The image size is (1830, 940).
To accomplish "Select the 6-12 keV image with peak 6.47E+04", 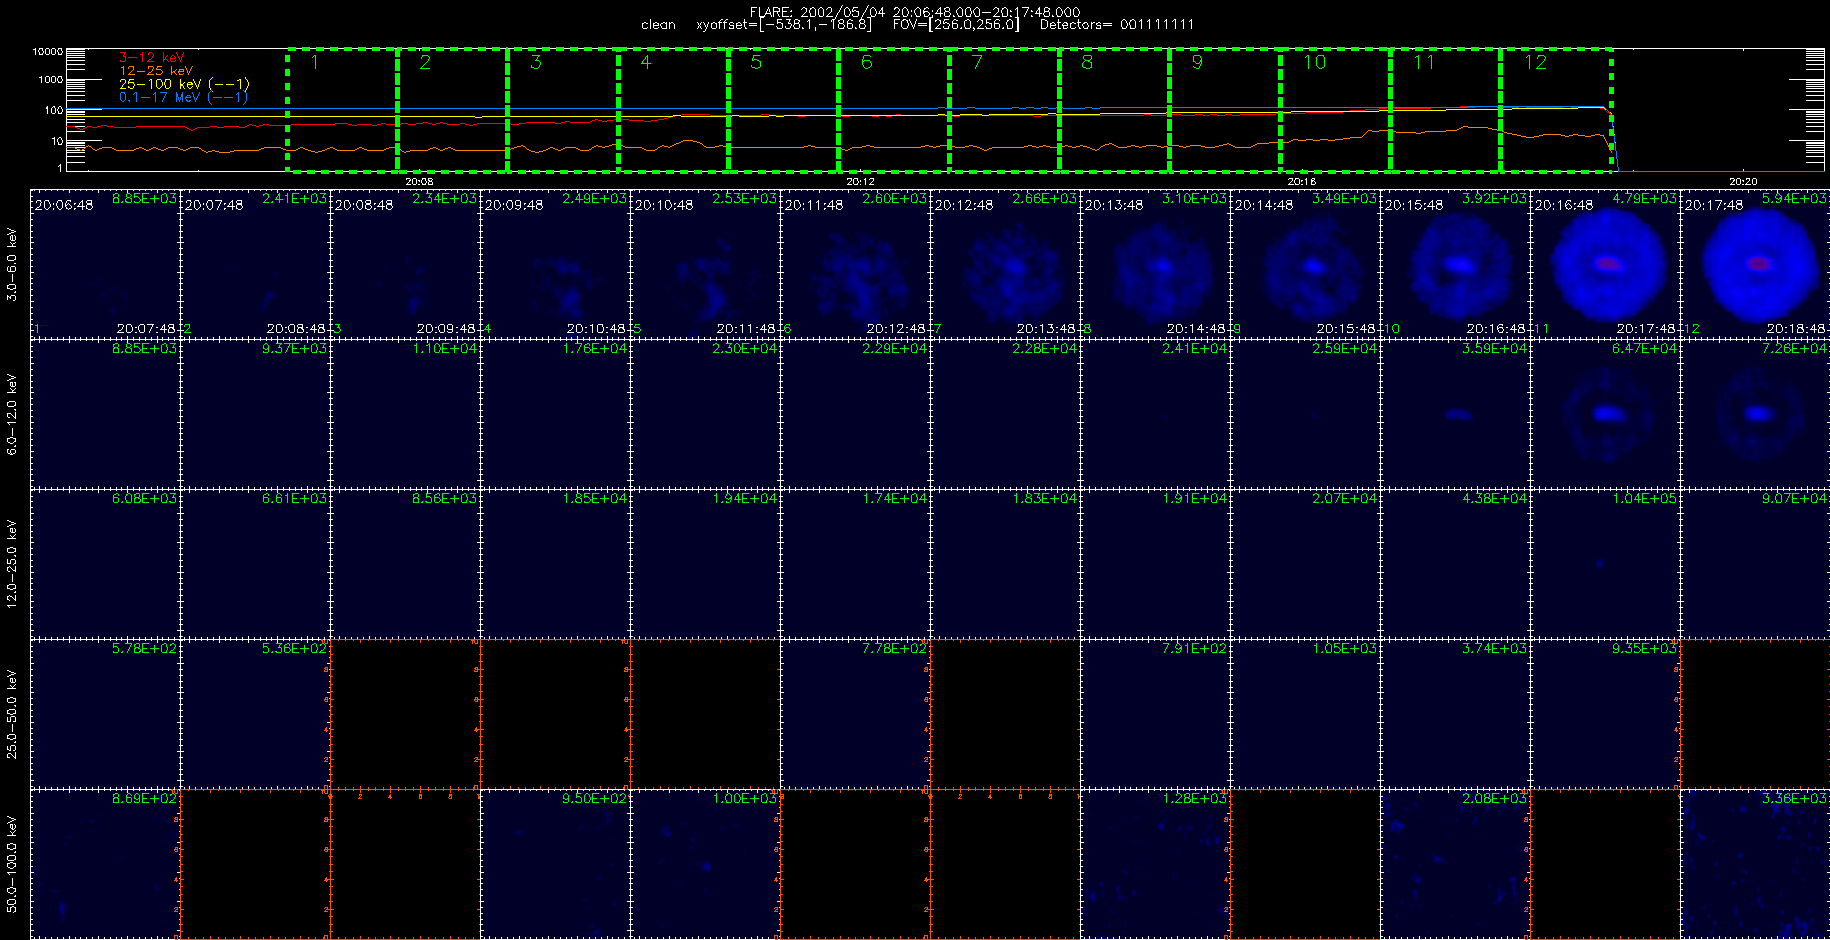I will pyautogui.click(x=1606, y=414).
